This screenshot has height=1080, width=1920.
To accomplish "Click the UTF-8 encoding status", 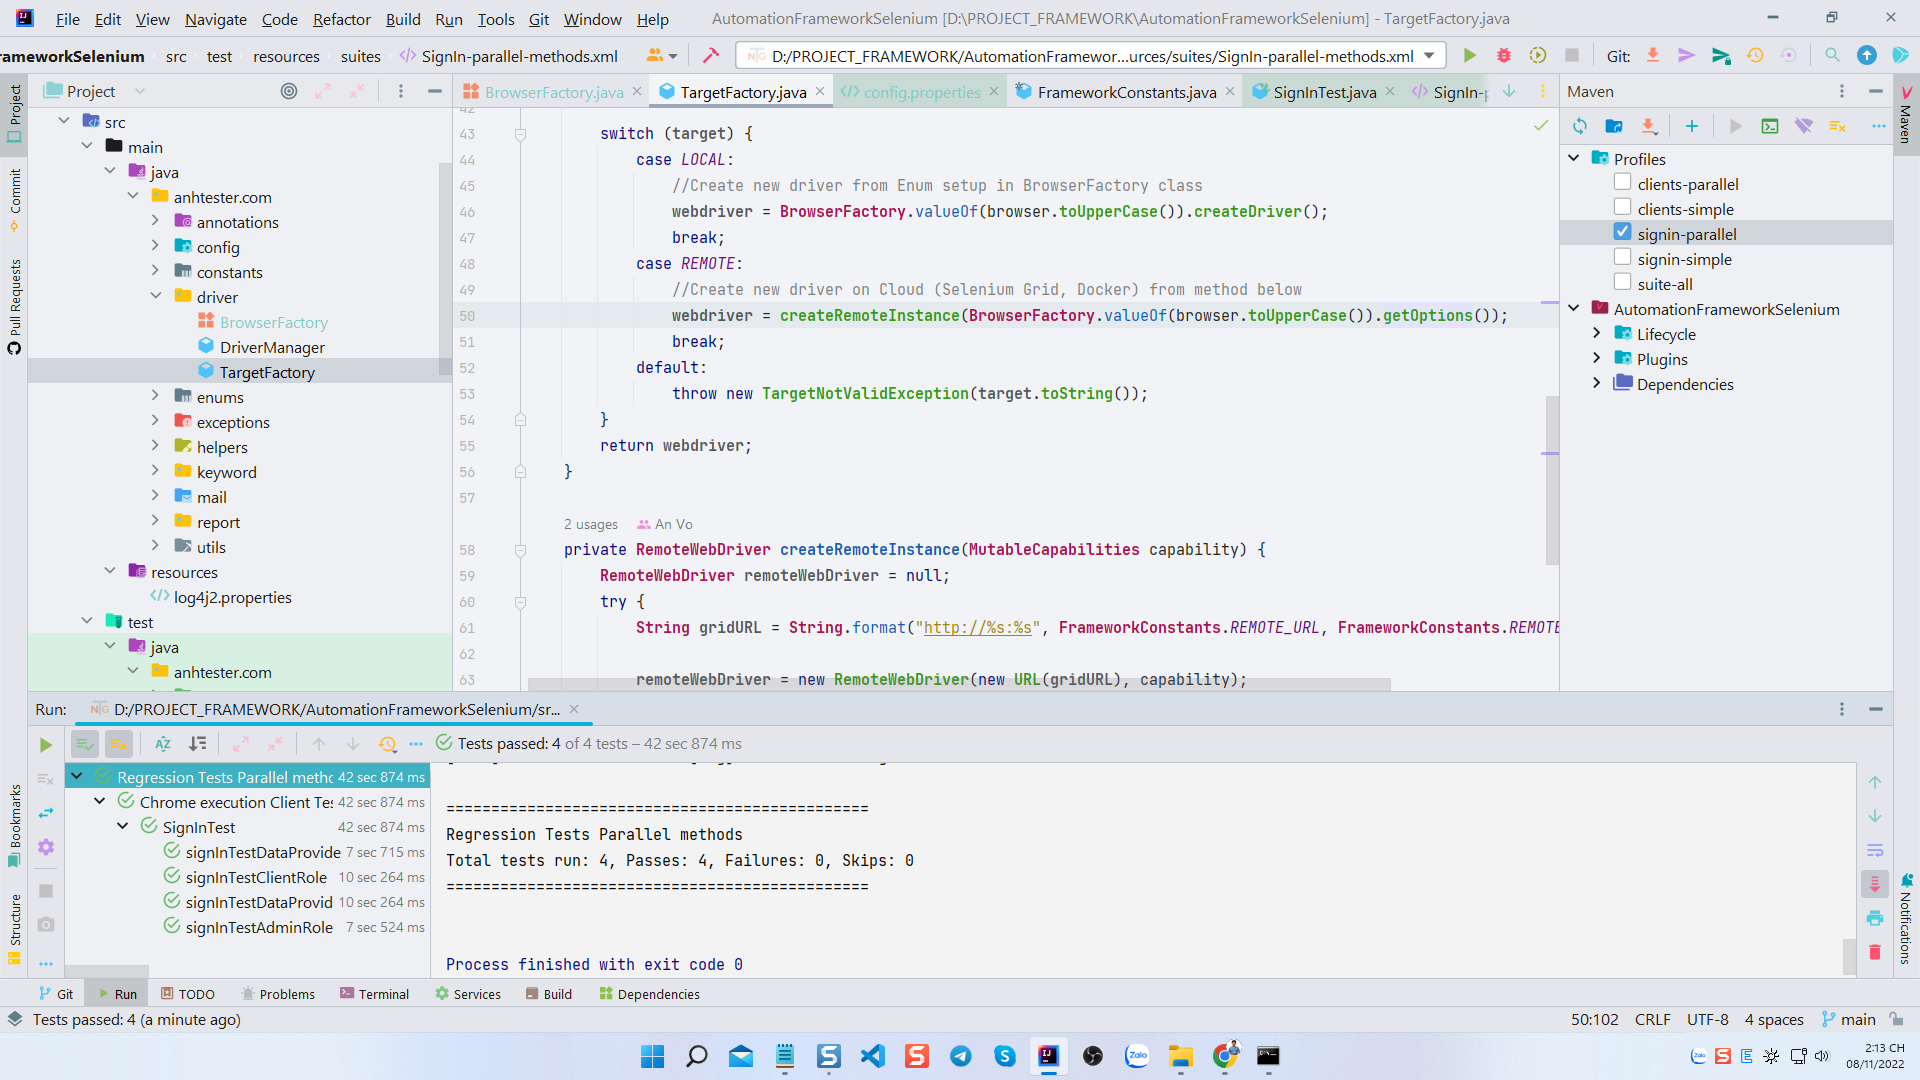I will (1707, 1019).
